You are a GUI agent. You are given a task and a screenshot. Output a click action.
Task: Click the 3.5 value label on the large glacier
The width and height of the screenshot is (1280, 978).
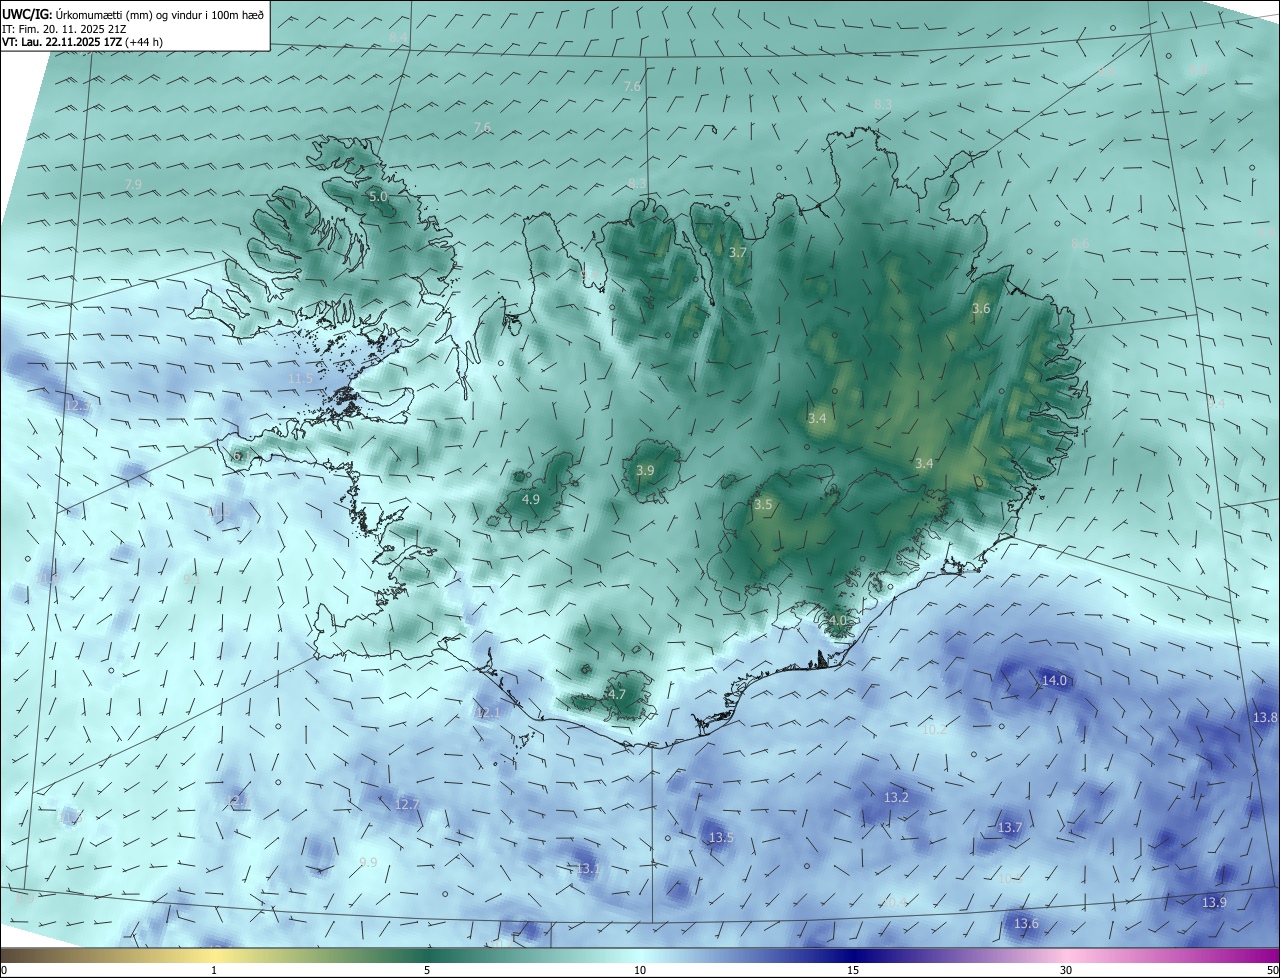(763, 505)
